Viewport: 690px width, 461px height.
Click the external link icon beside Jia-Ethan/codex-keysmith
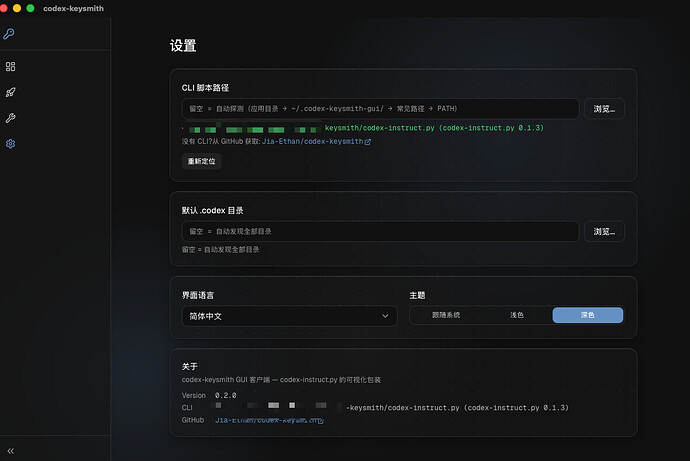pyautogui.click(x=368, y=142)
